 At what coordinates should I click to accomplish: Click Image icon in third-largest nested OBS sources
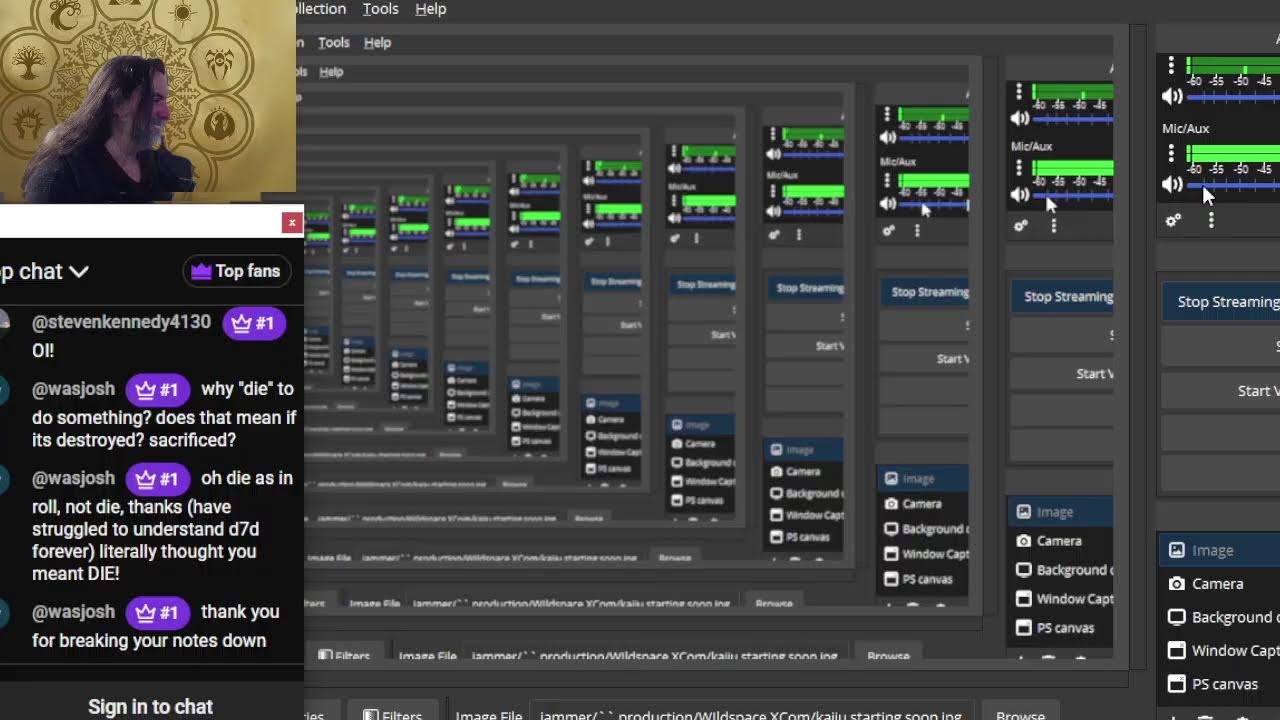(892, 479)
